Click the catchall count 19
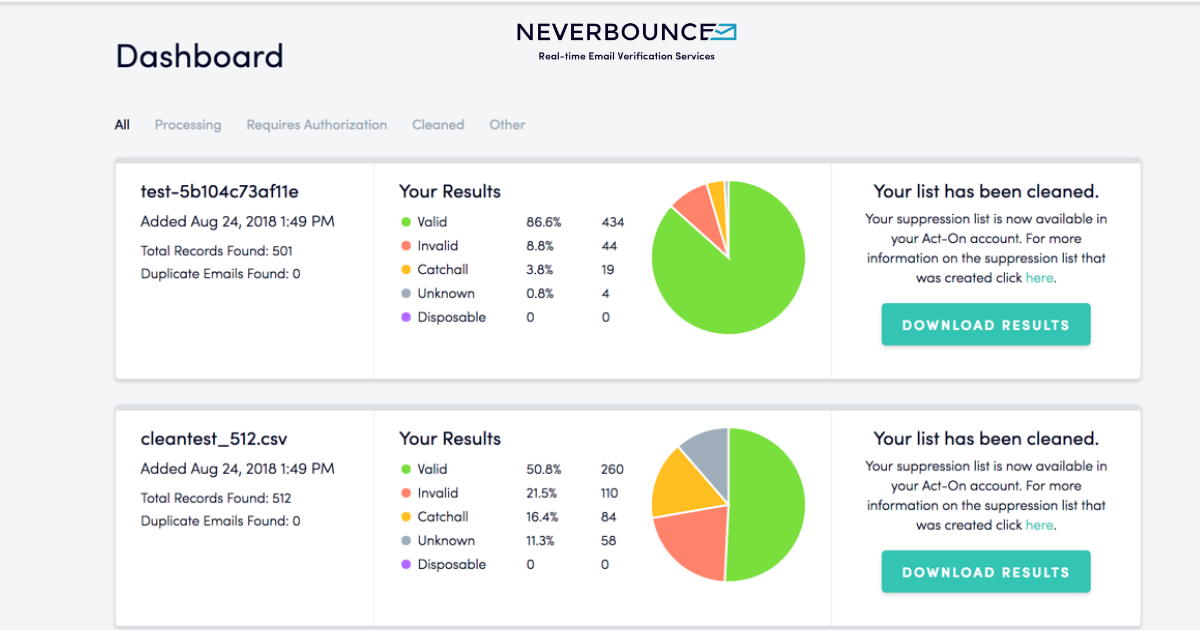This screenshot has width=1200, height=630. pos(608,270)
